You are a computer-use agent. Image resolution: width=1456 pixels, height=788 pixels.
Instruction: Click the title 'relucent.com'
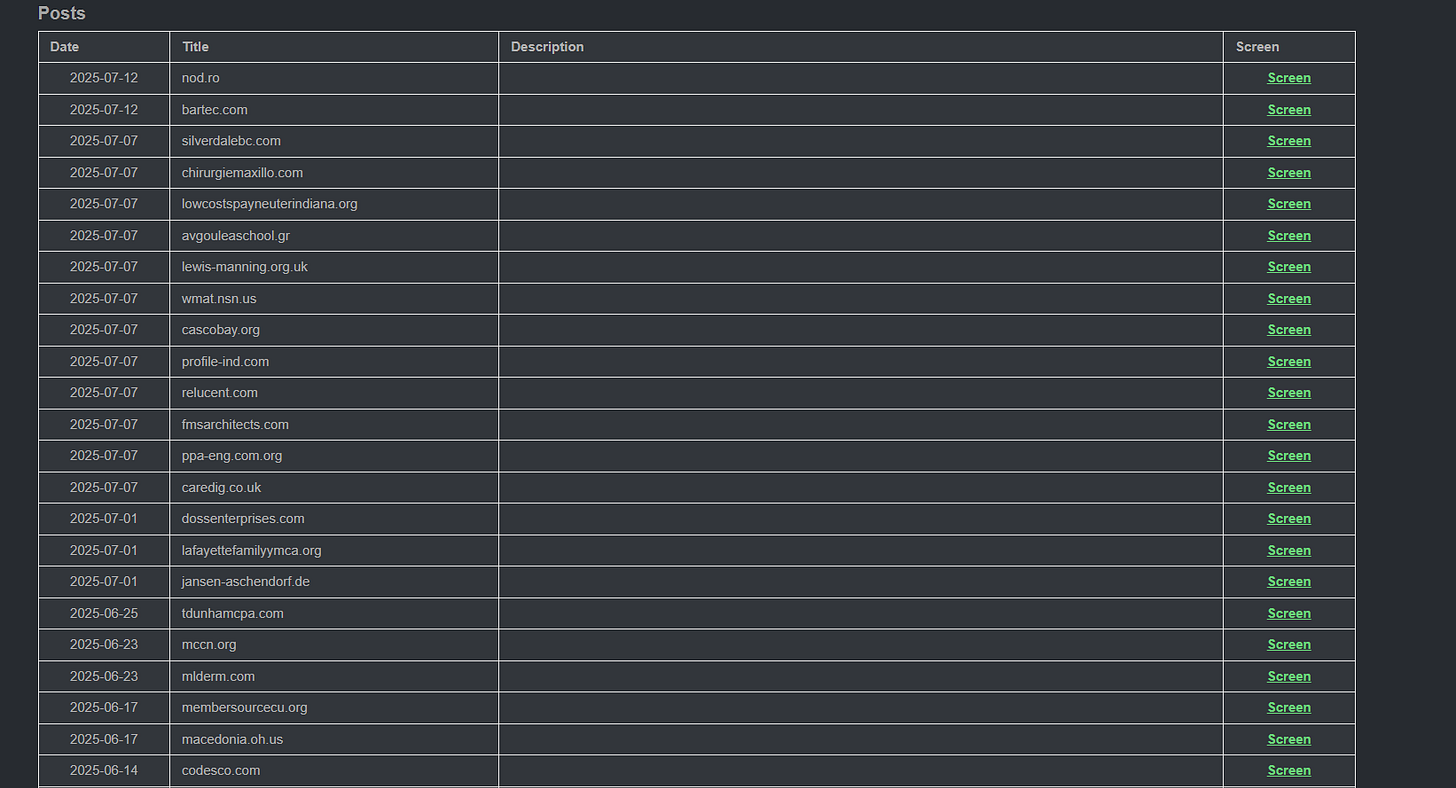pyautogui.click(x=220, y=393)
